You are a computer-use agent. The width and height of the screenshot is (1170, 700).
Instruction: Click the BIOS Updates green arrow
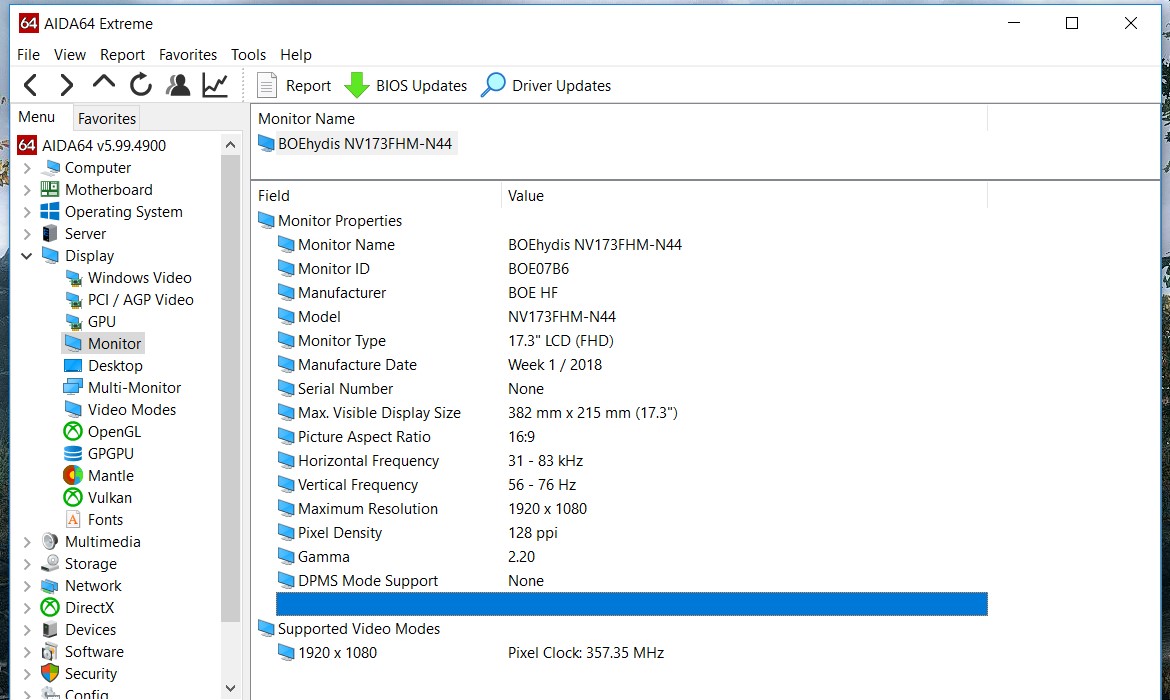click(x=357, y=86)
